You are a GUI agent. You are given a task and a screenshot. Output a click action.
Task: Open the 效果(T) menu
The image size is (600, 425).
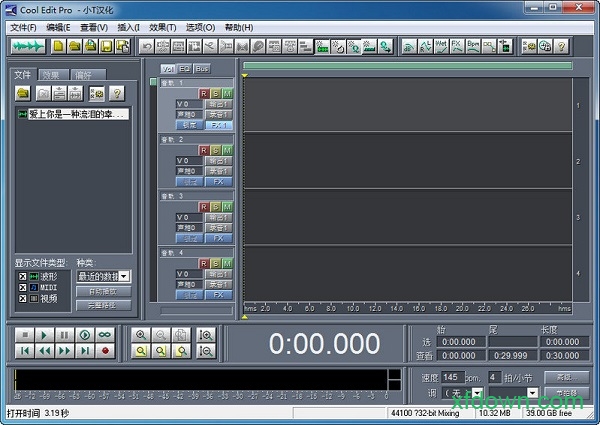(x=163, y=28)
